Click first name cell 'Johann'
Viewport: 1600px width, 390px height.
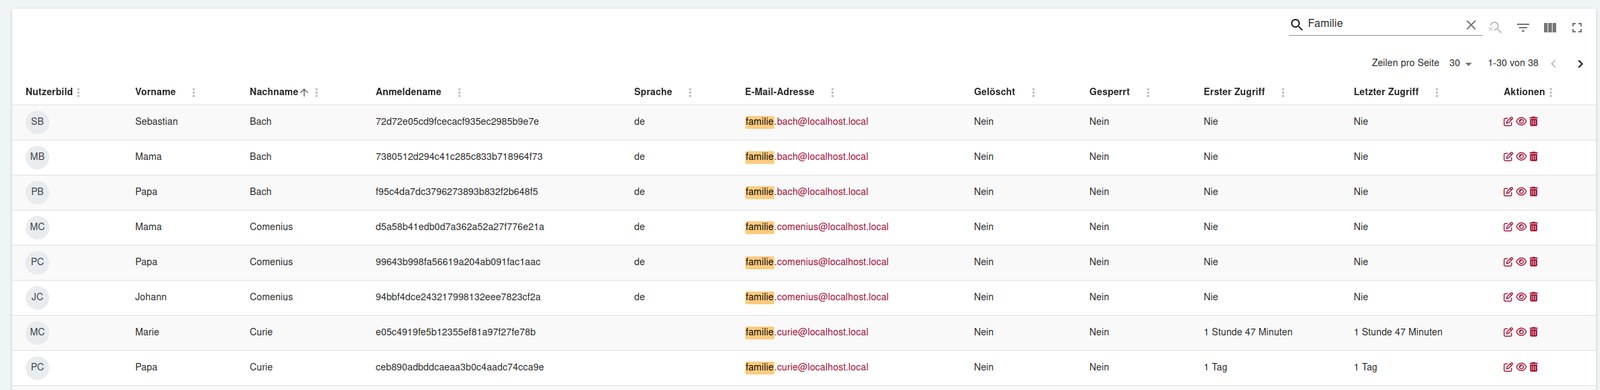tap(151, 297)
